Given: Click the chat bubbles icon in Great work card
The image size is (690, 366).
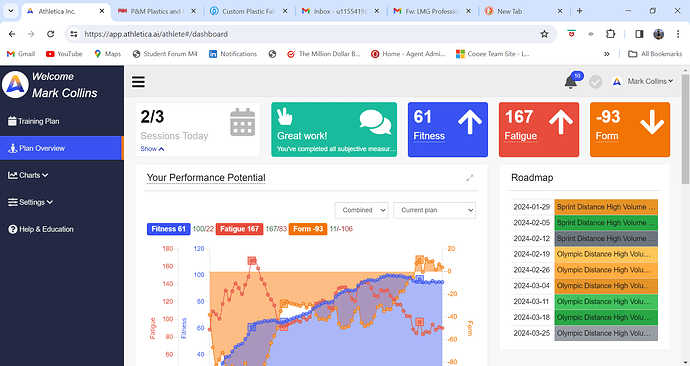Looking at the screenshot, I should (x=375, y=122).
